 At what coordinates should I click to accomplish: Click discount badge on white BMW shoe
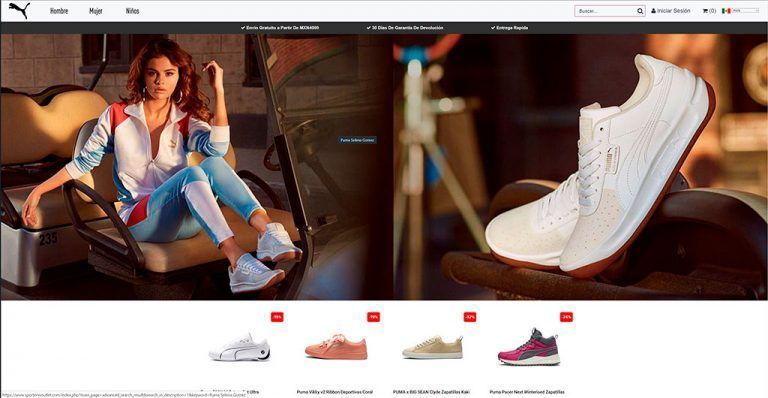[277, 317]
